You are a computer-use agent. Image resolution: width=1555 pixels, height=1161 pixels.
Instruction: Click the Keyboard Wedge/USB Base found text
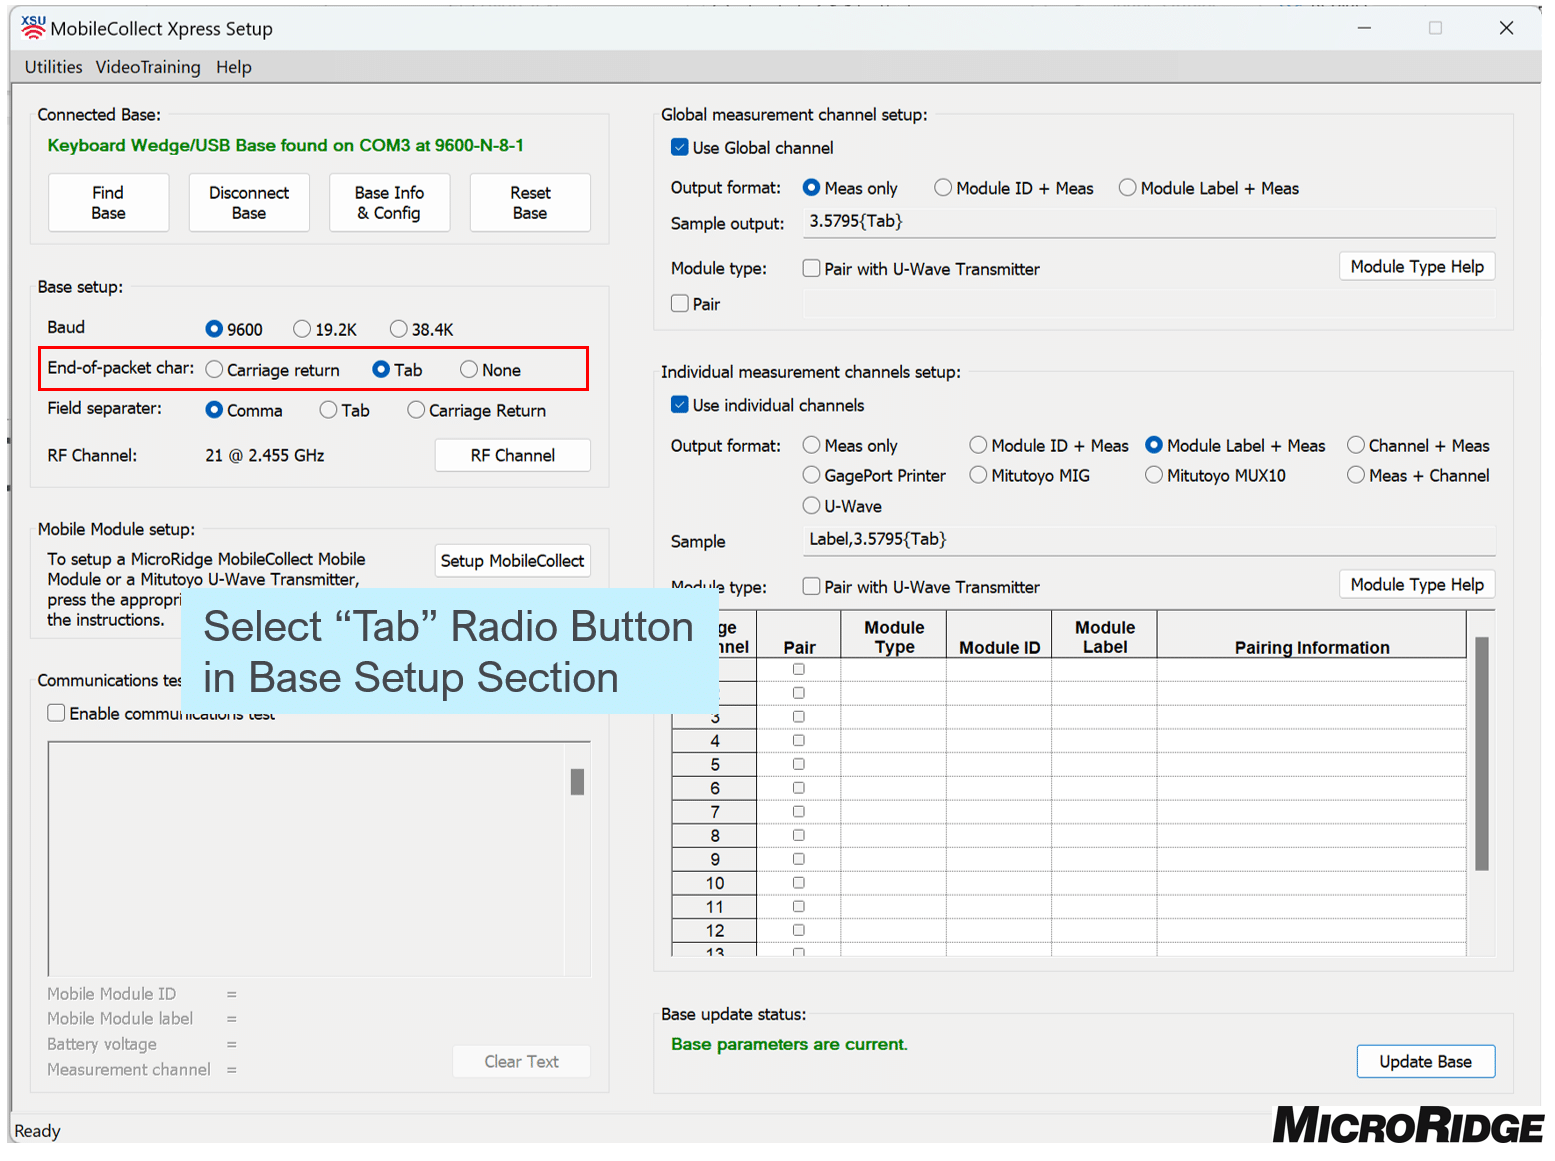coord(285,146)
